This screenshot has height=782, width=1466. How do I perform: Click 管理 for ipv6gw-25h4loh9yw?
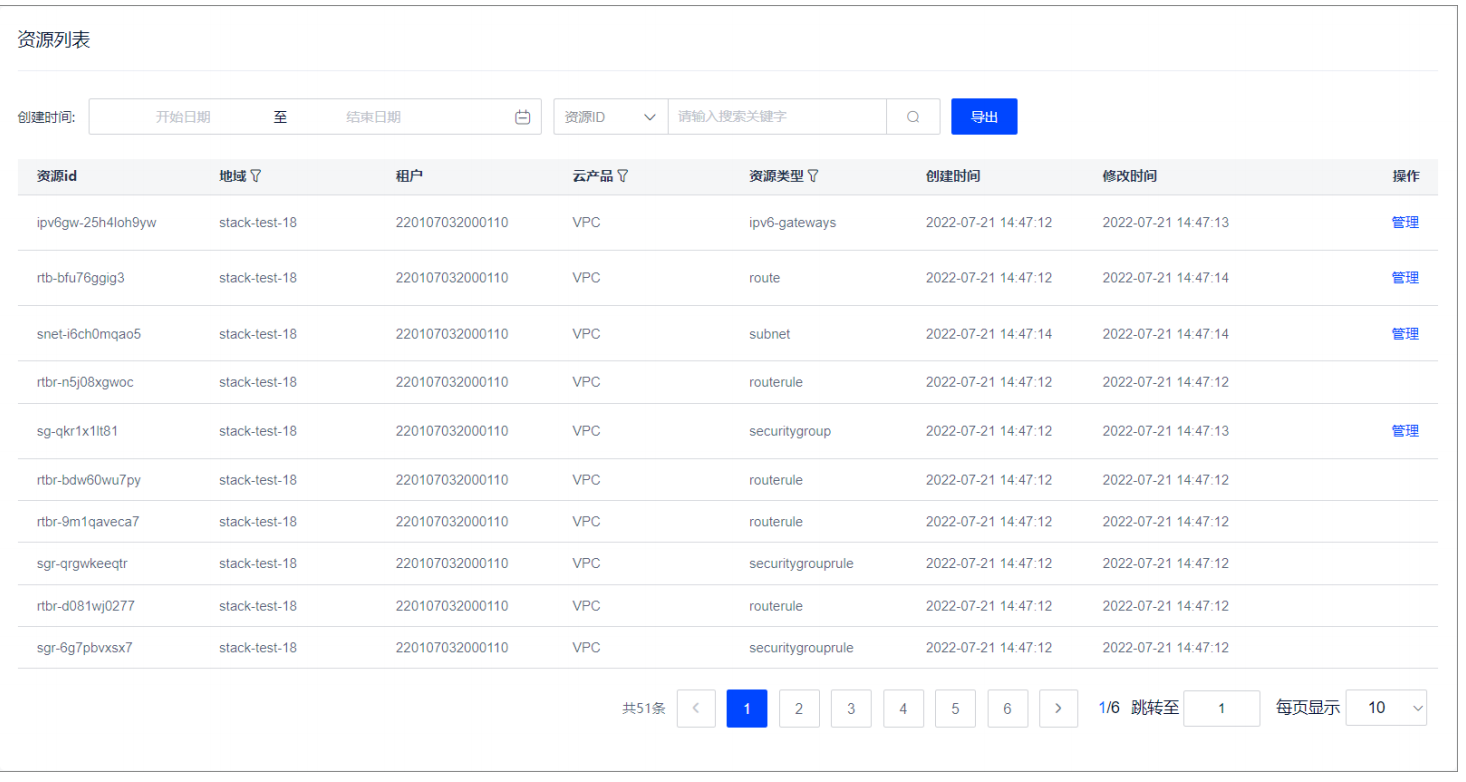[x=1405, y=223]
